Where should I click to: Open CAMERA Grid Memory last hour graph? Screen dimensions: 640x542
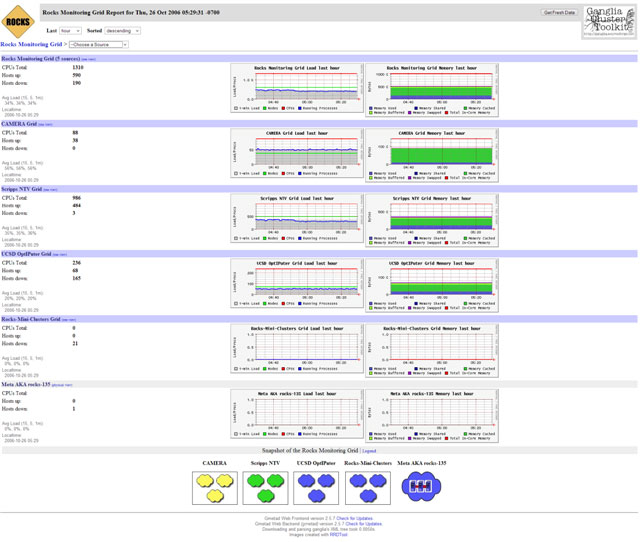pyautogui.click(x=432, y=155)
